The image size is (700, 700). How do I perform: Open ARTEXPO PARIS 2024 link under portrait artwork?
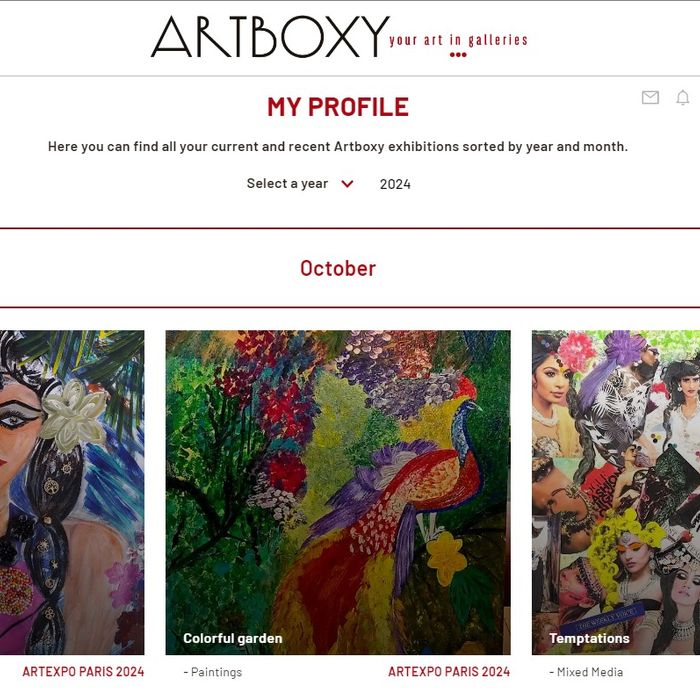pyautogui.click(x=83, y=672)
